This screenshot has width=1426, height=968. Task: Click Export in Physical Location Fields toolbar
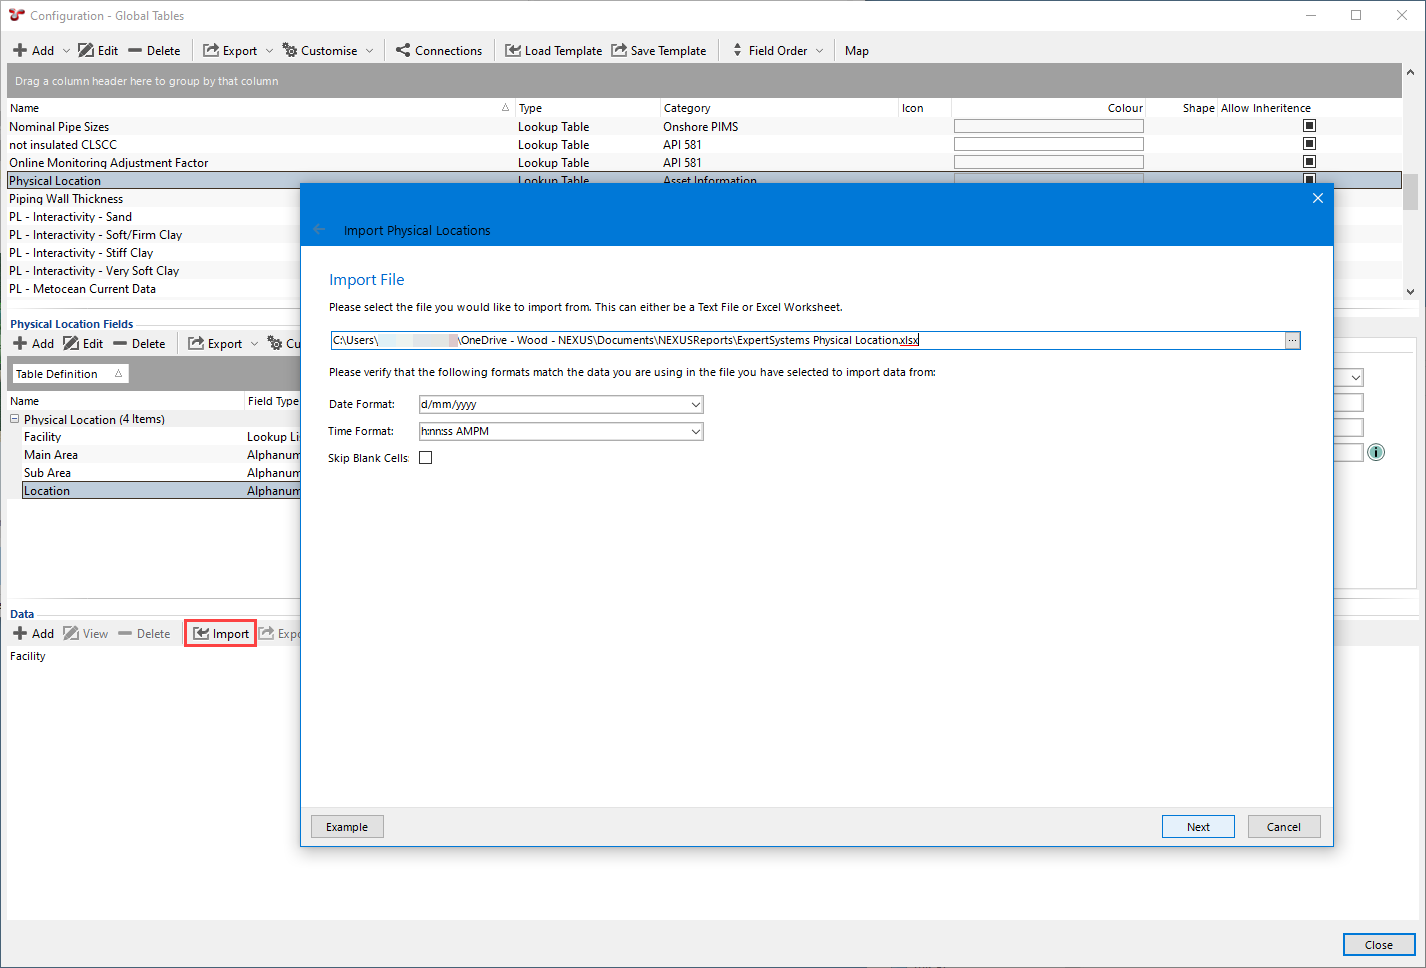[215, 343]
